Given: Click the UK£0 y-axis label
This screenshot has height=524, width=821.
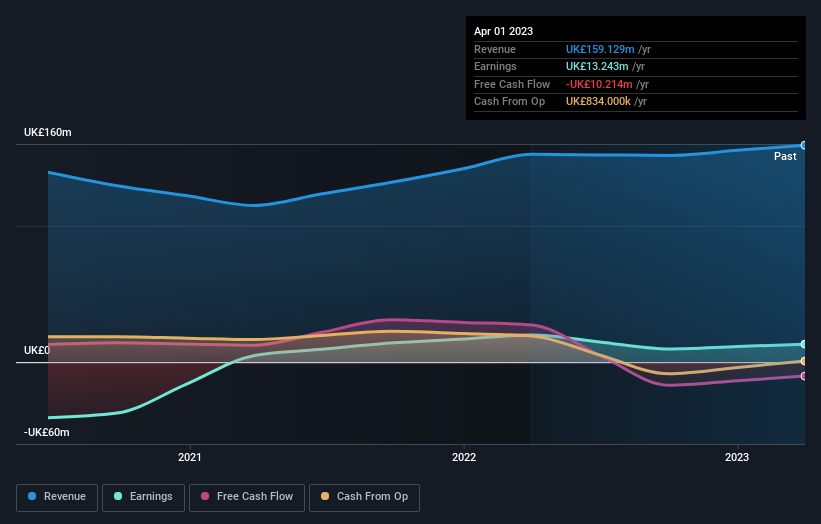Looking at the screenshot, I should [x=37, y=350].
